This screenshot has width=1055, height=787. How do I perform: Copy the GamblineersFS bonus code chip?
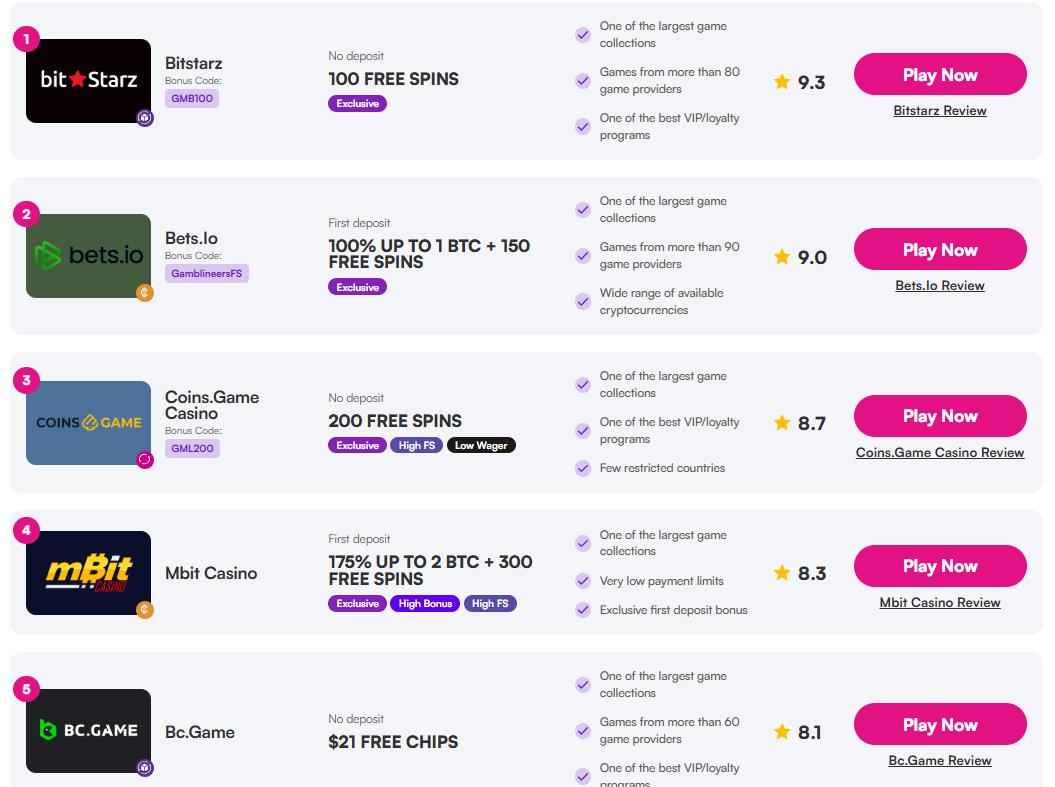(207, 273)
